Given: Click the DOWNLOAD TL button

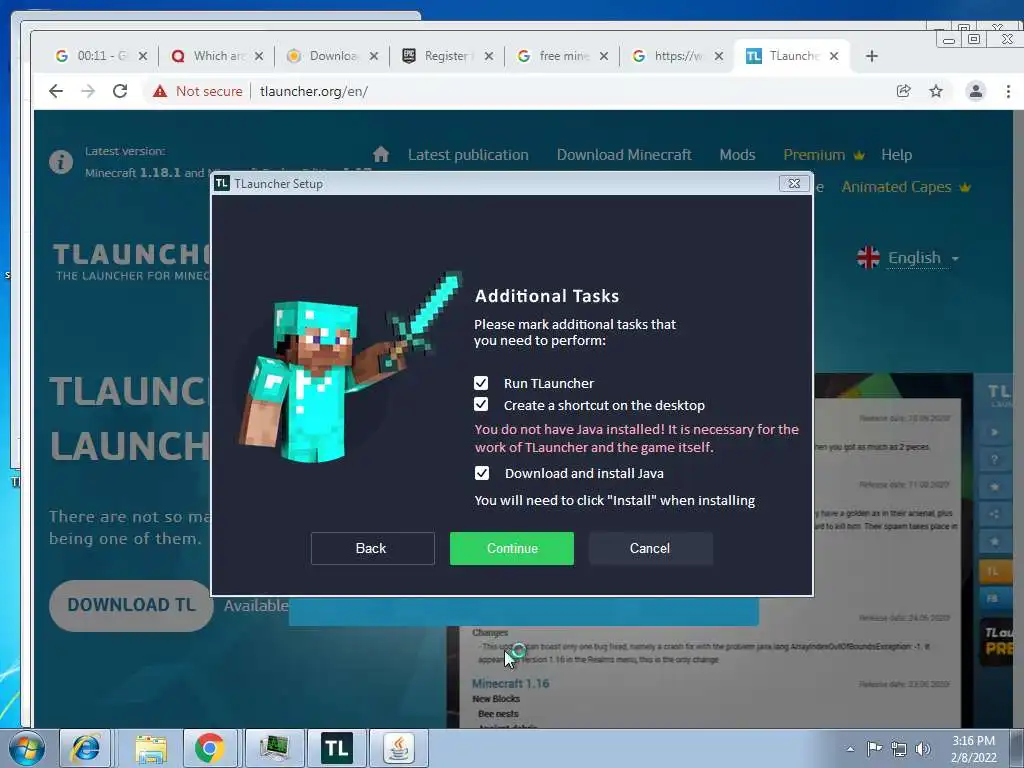Looking at the screenshot, I should [x=131, y=605].
